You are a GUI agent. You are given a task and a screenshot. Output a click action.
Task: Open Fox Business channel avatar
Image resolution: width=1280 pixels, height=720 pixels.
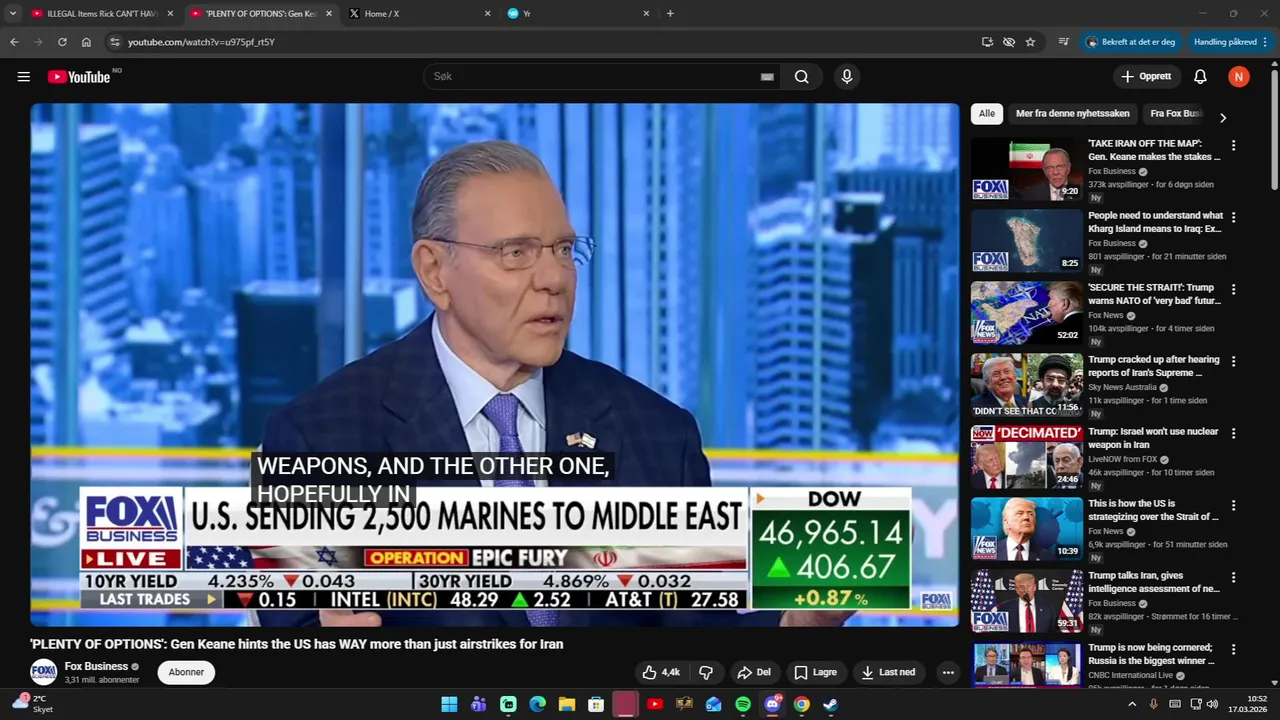tap(43, 672)
